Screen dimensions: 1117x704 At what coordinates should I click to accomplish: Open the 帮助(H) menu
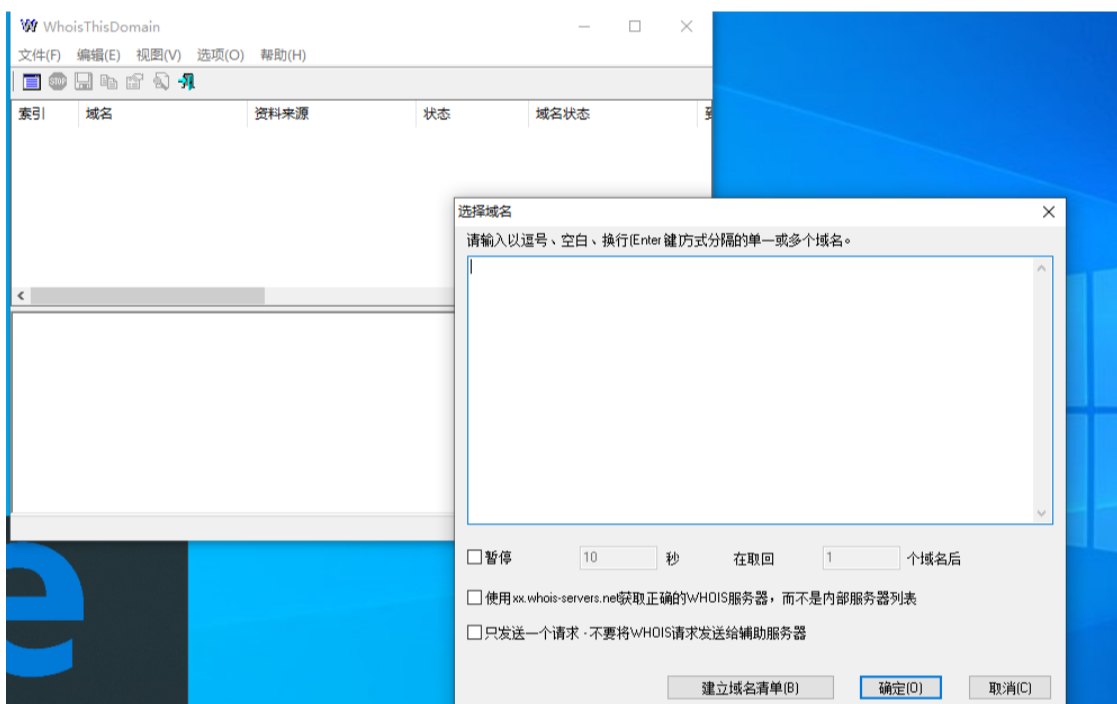click(283, 55)
